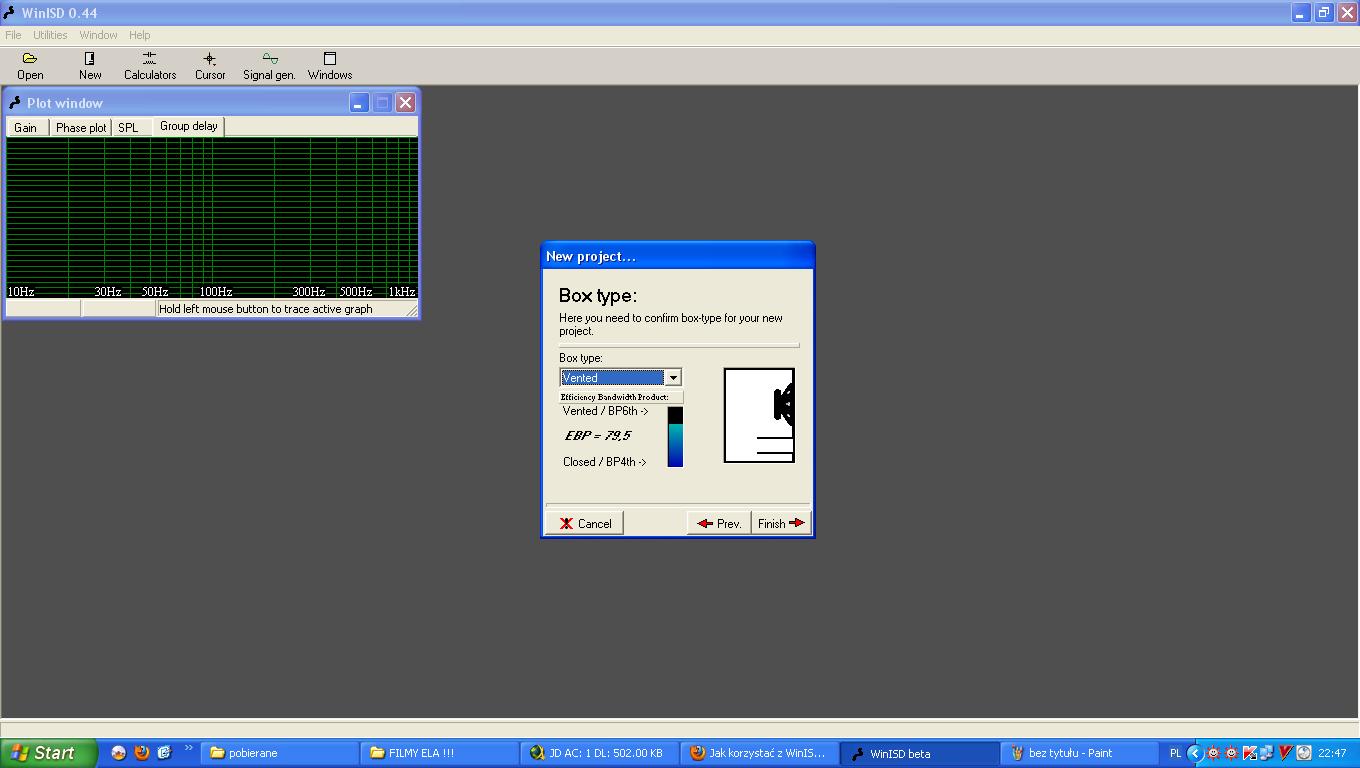Click the EBP = 79,5 value text
Image resolution: width=1360 pixels, height=768 pixels.
(598, 436)
